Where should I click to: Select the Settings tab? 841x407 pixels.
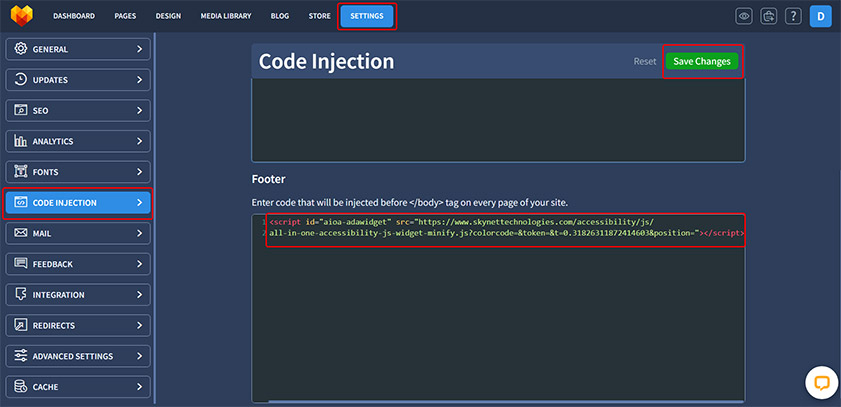367,16
